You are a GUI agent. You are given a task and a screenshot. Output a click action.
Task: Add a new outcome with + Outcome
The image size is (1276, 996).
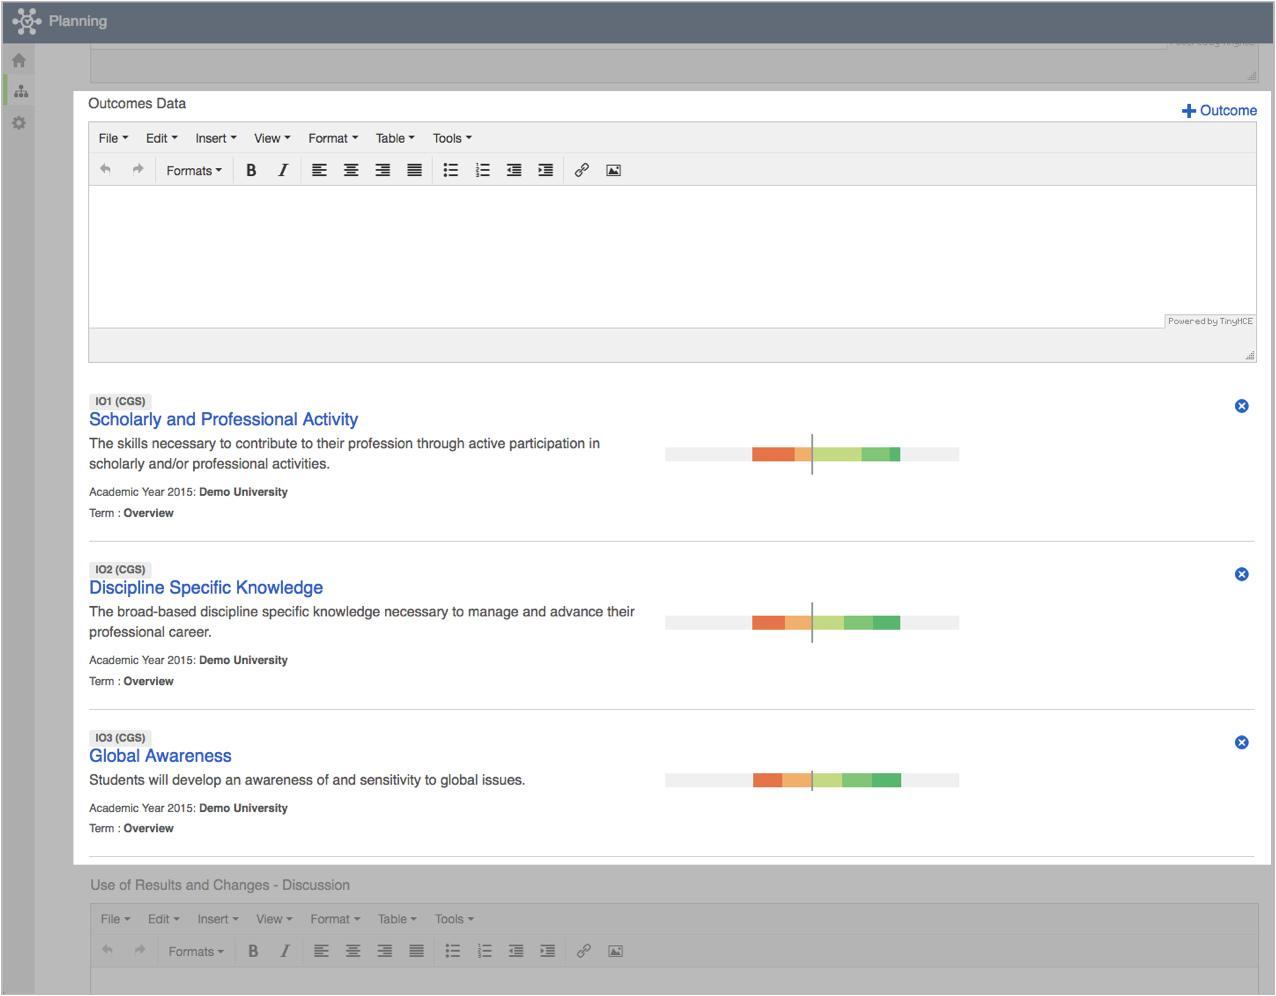pyautogui.click(x=1219, y=110)
